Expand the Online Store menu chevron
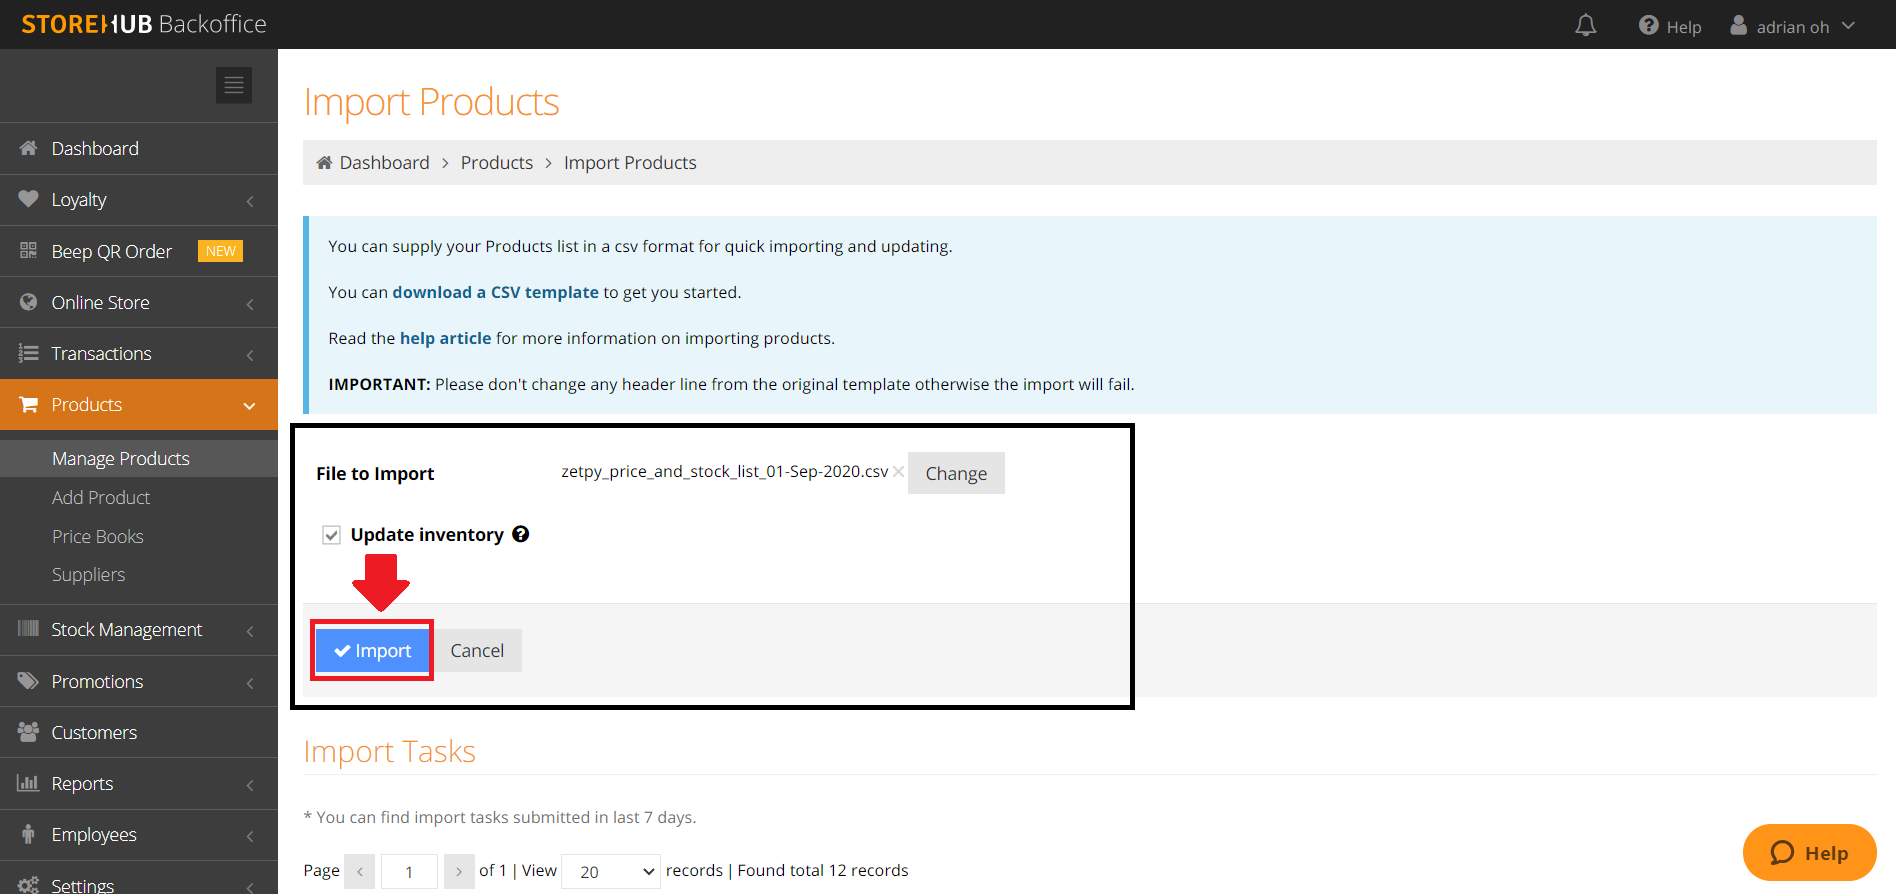Image resolution: width=1896 pixels, height=894 pixels. tap(250, 304)
